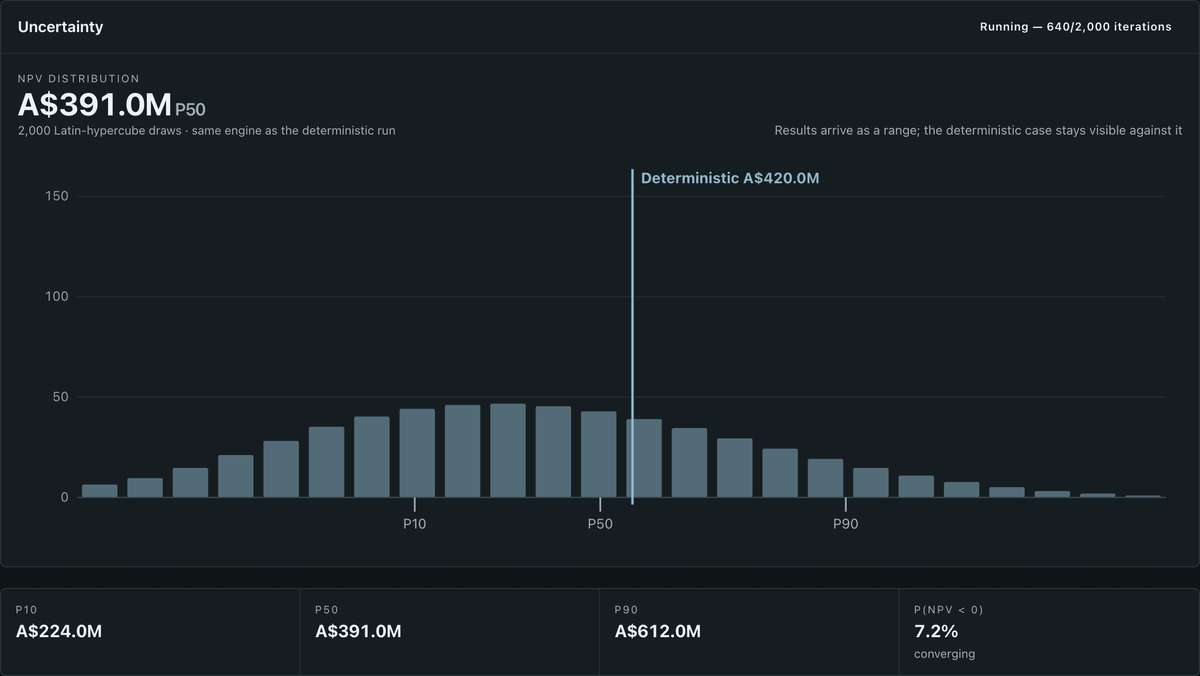Screen dimensions: 1200x676
Task: Click the Deterministic A$420.0M label
Action: tap(730, 179)
